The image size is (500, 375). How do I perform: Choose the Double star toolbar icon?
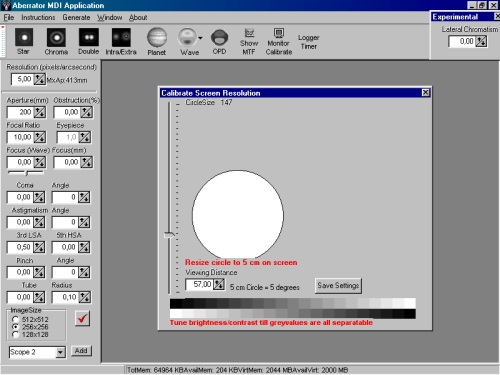88,41
